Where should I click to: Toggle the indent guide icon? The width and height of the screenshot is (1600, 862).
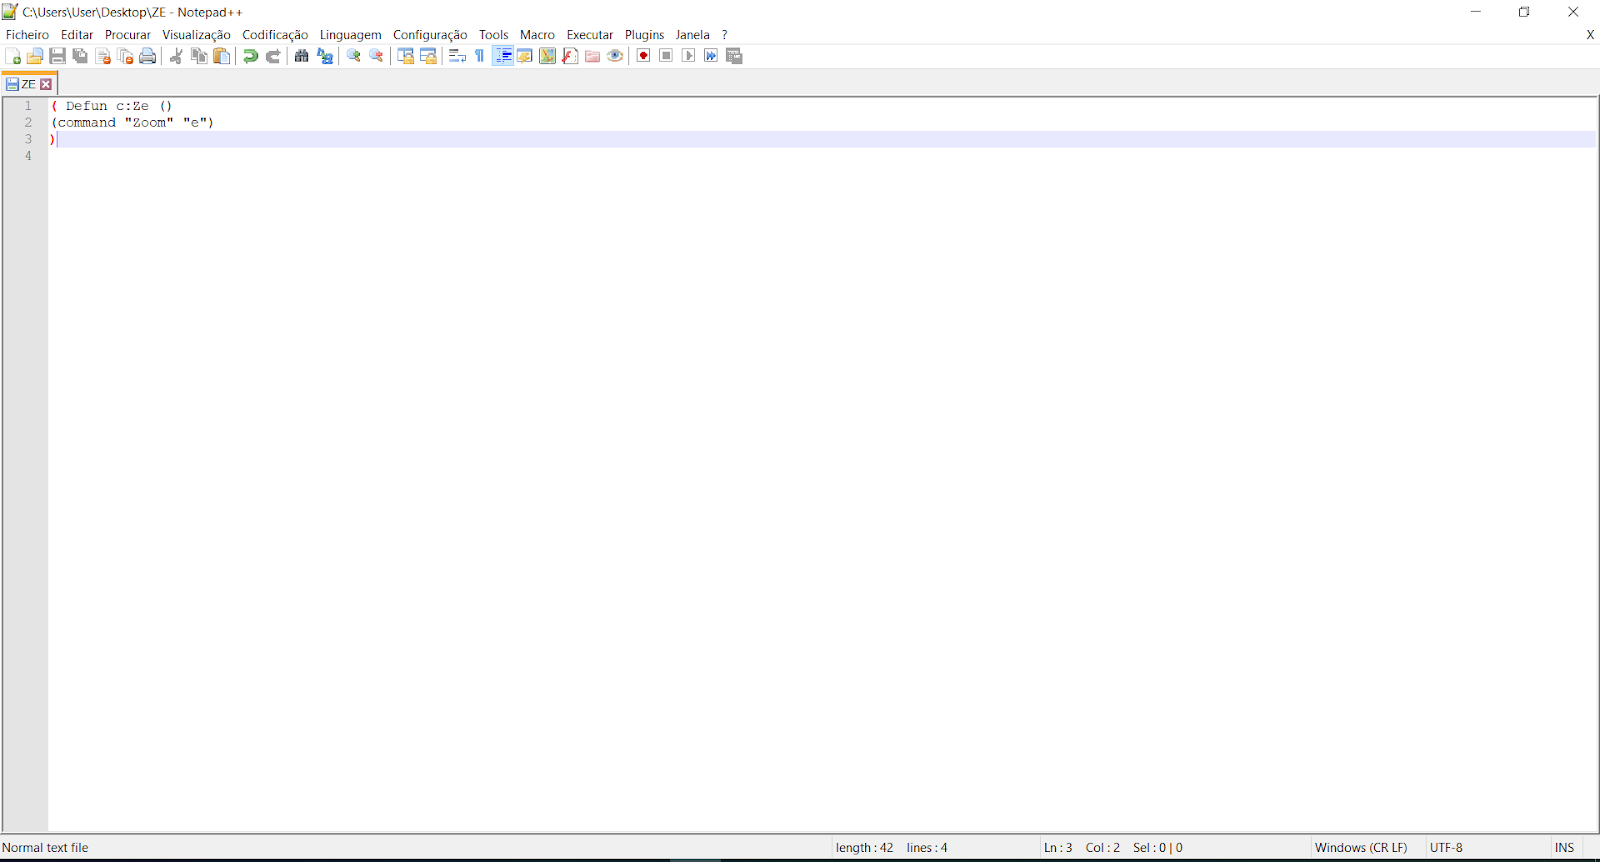coord(503,56)
